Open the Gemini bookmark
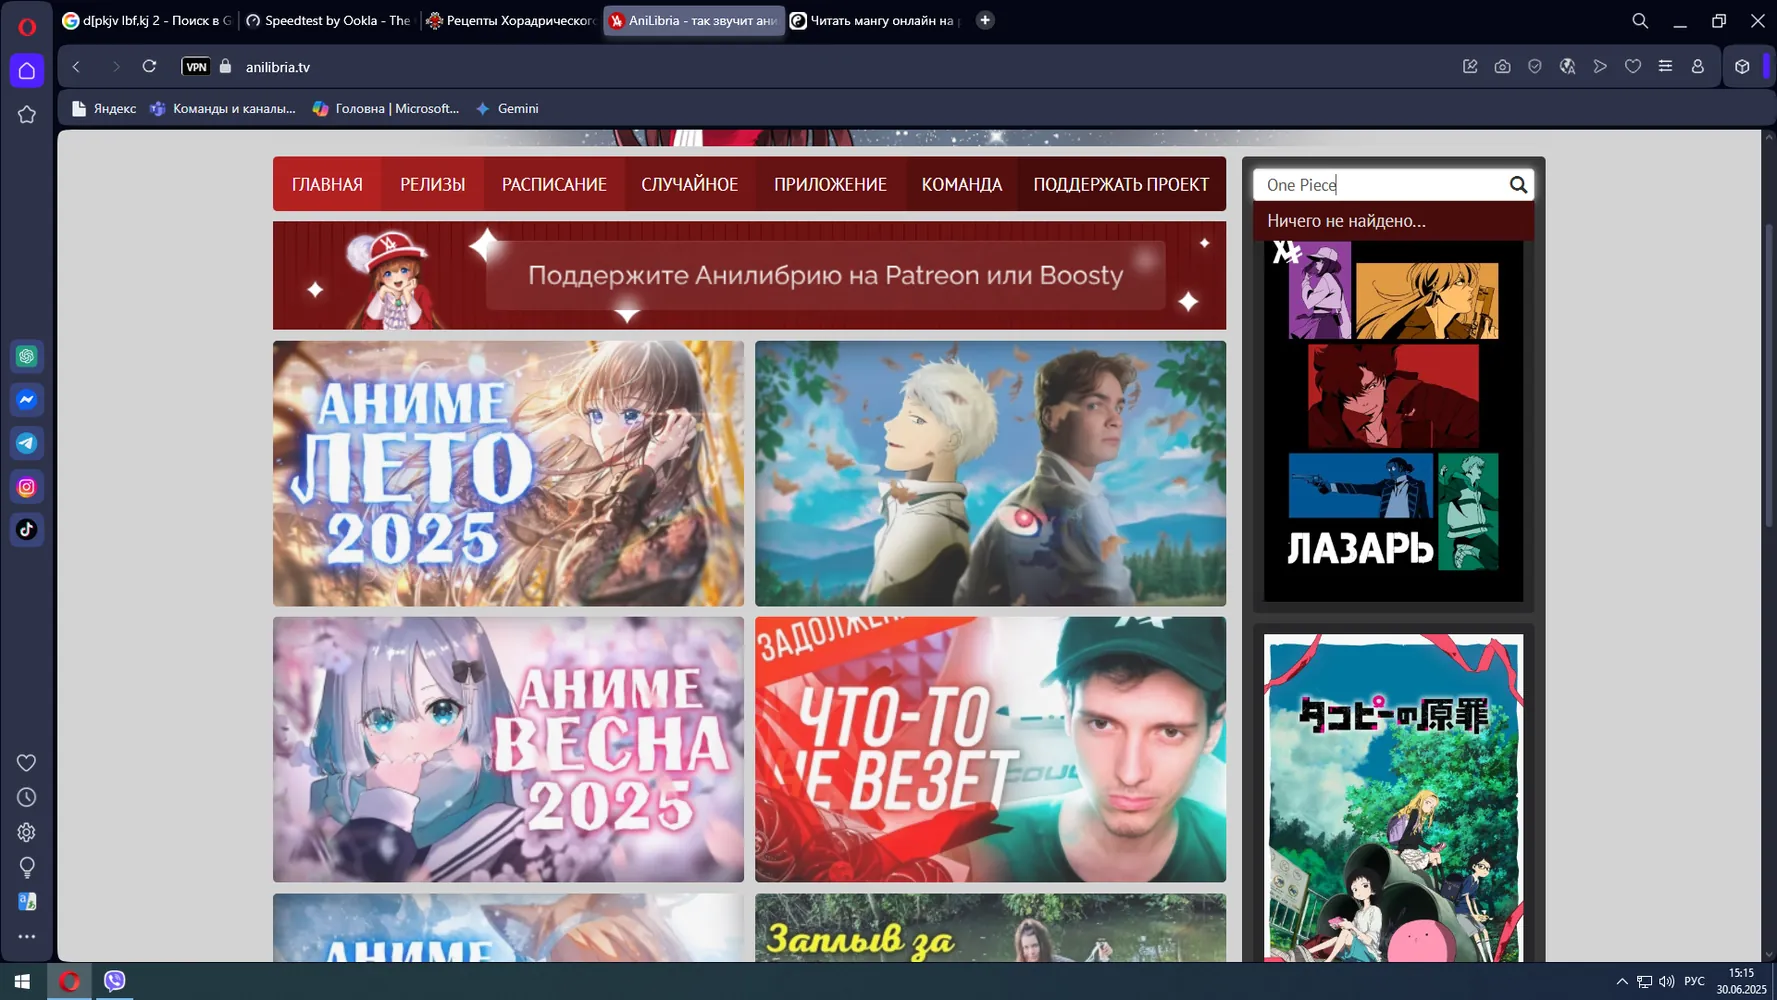This screenshot has height=1000, width=1777. (x=508, y=108)
